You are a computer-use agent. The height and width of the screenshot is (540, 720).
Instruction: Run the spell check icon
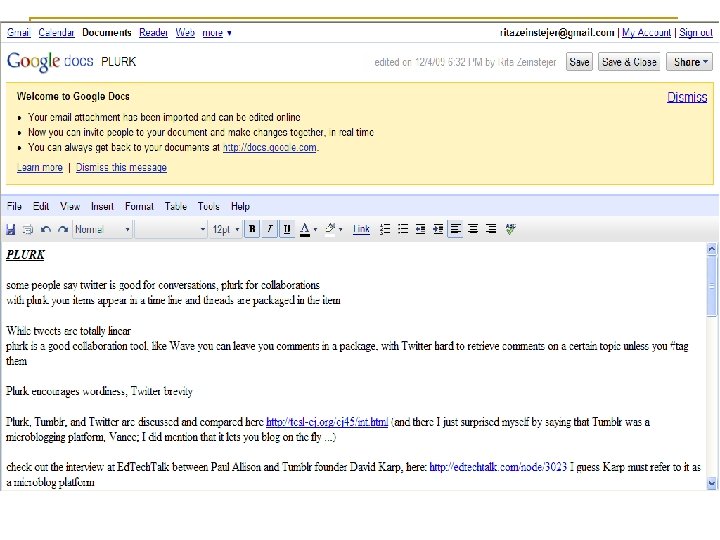tap(510, 229)
